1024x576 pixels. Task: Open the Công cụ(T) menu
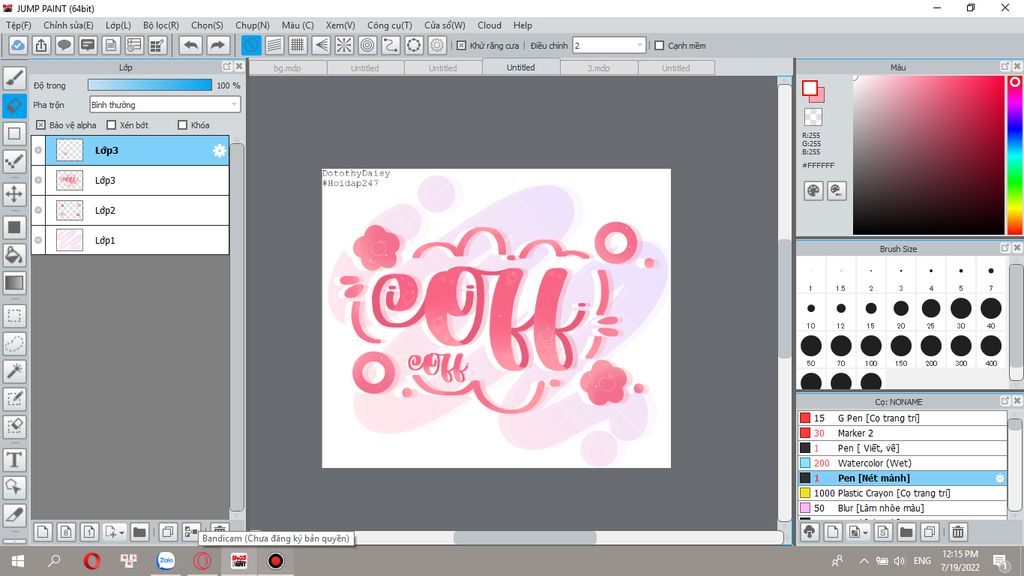pyautogui.click(x=389, y=25)
